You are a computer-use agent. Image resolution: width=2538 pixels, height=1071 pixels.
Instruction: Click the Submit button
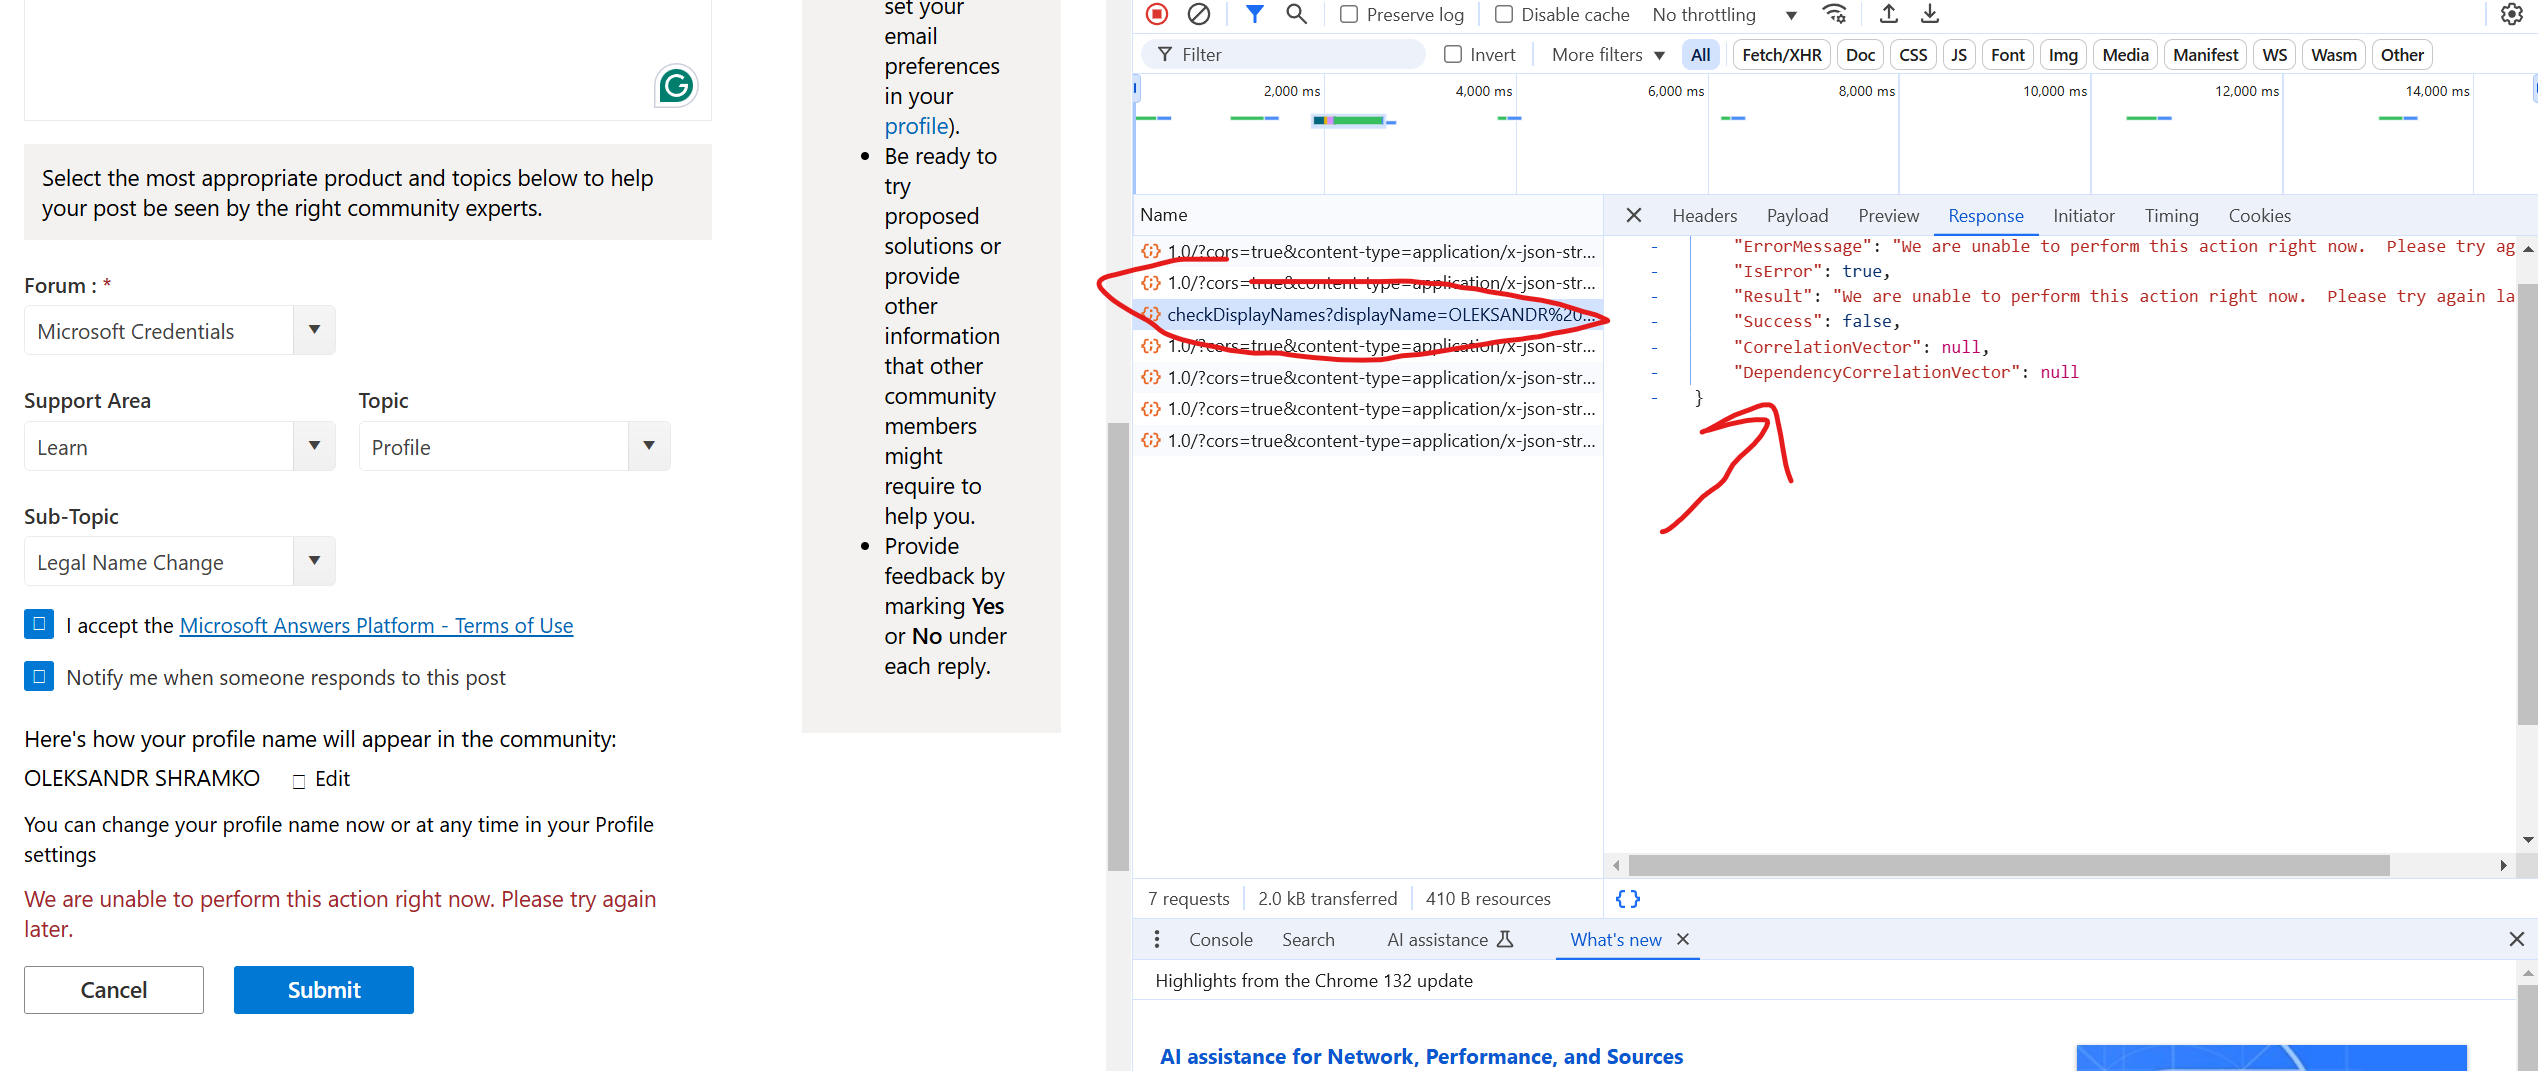pos(324,990)
